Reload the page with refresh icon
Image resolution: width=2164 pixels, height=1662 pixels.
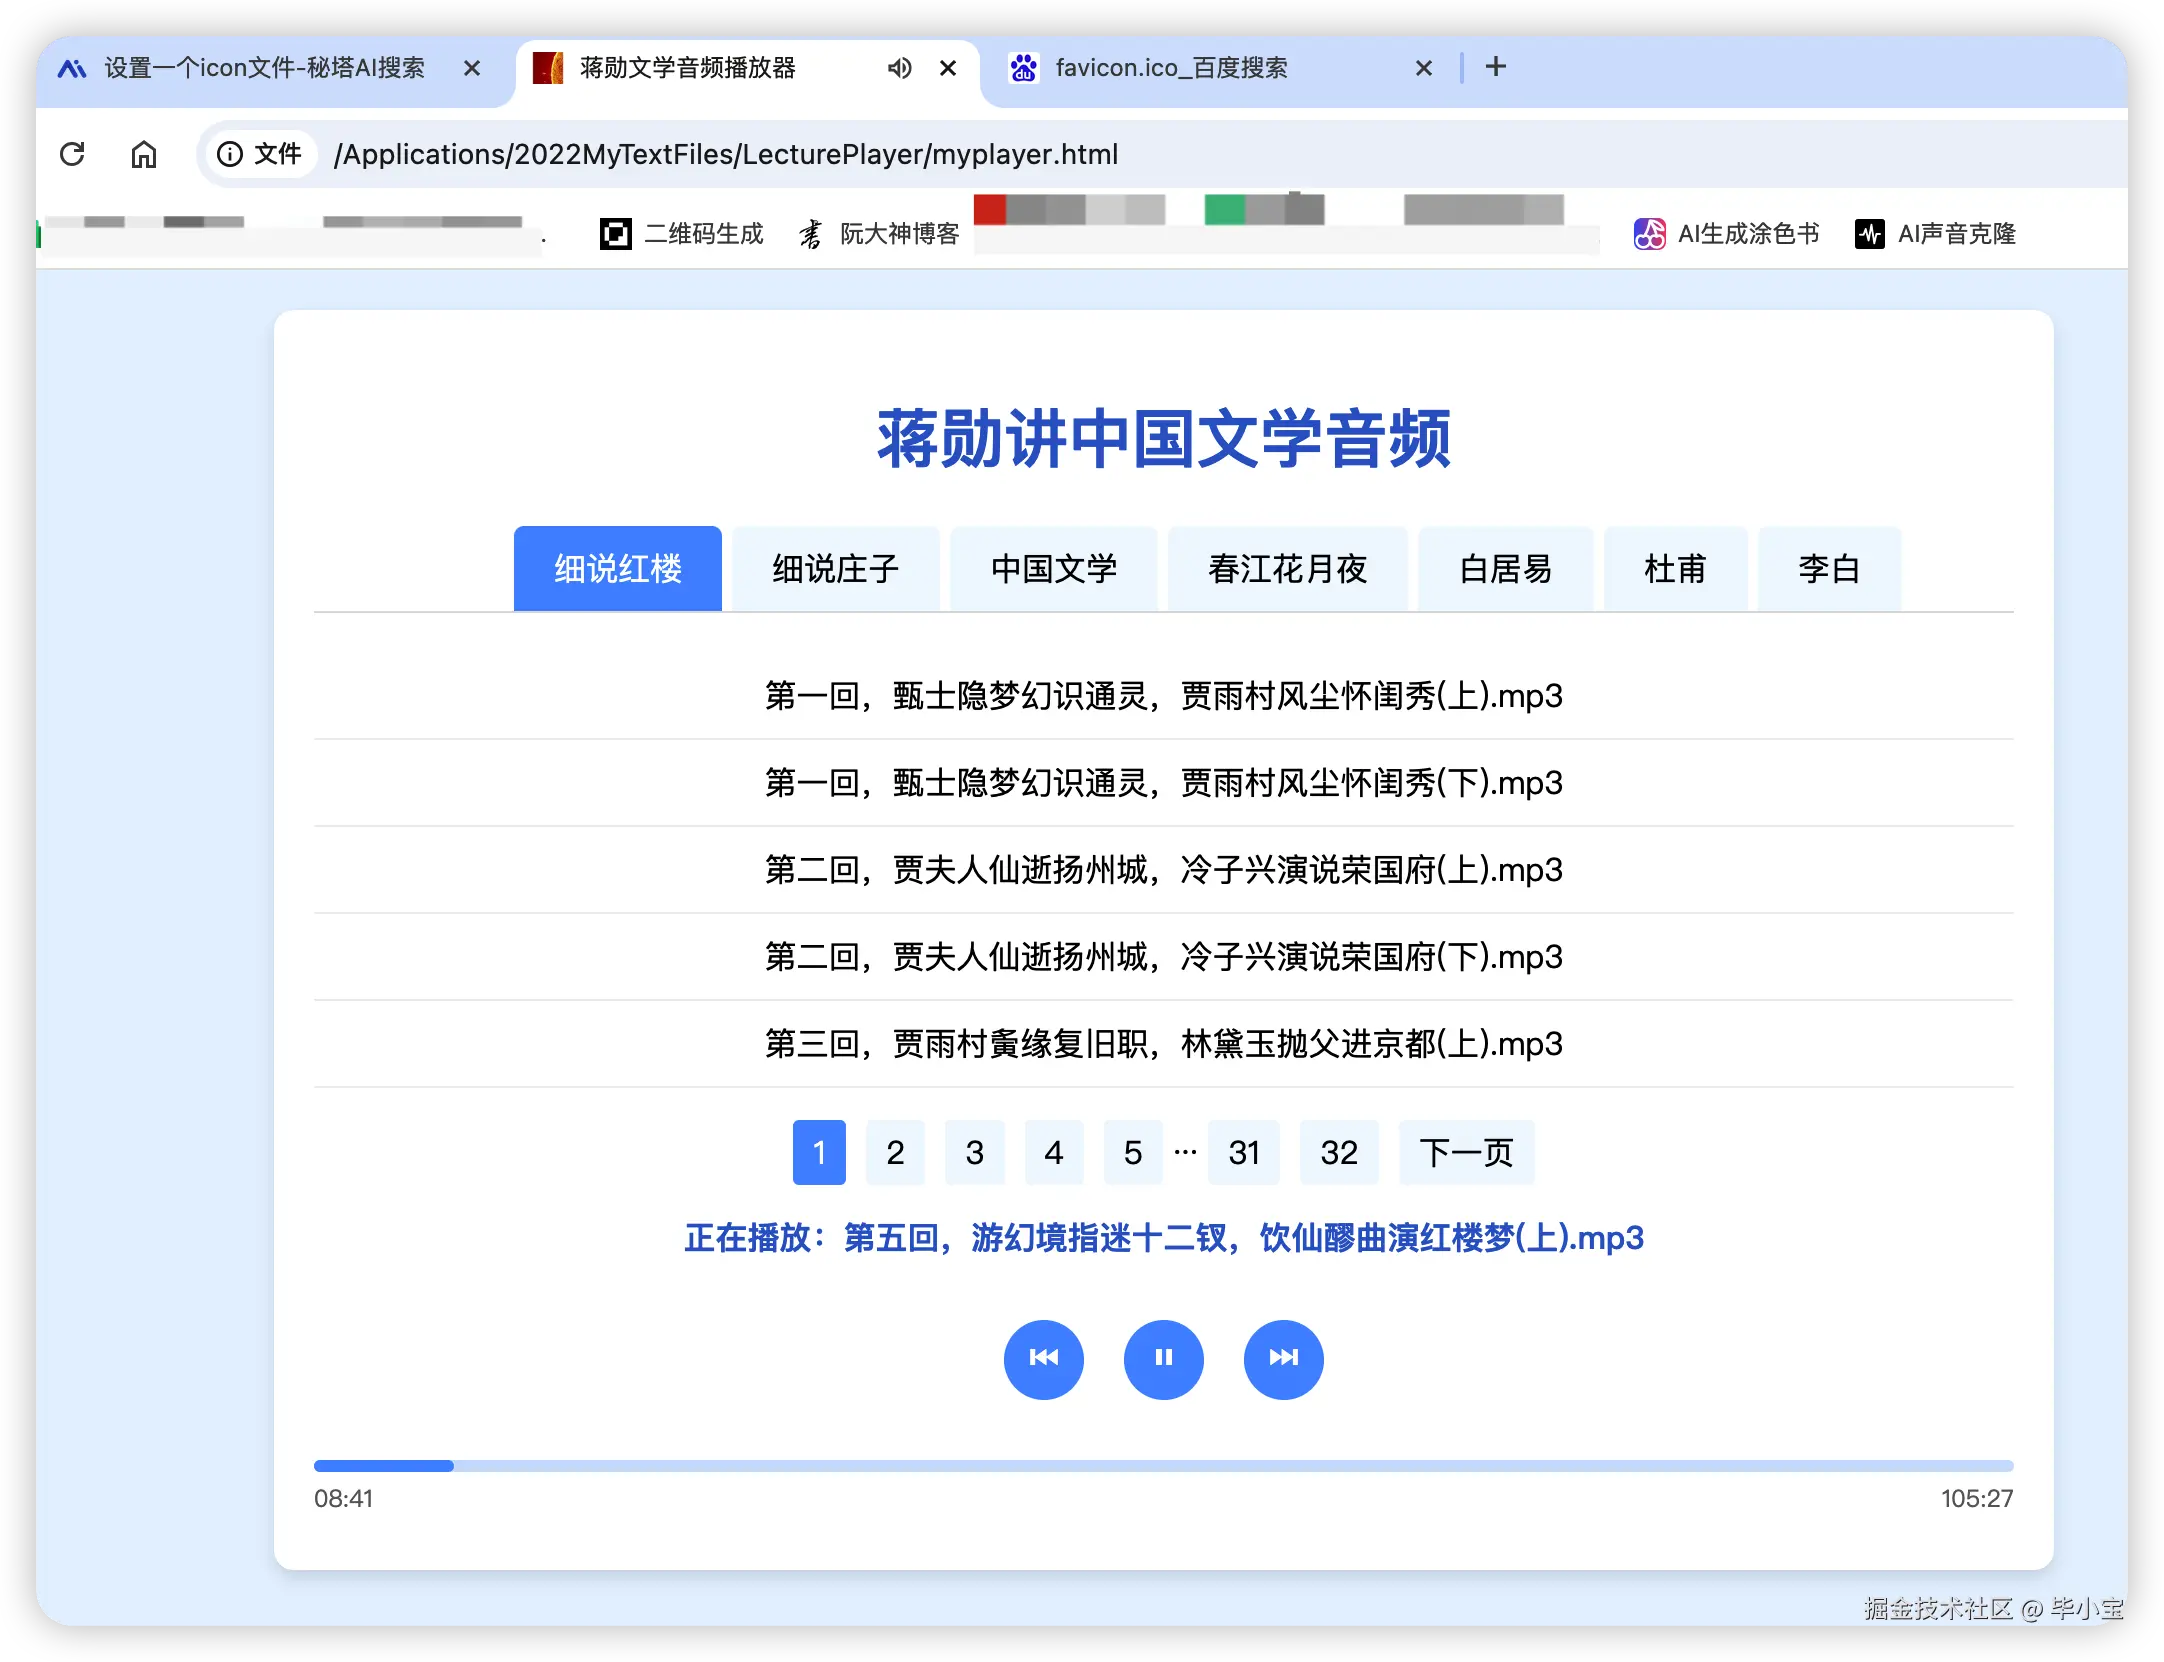[x=72, y=154]
